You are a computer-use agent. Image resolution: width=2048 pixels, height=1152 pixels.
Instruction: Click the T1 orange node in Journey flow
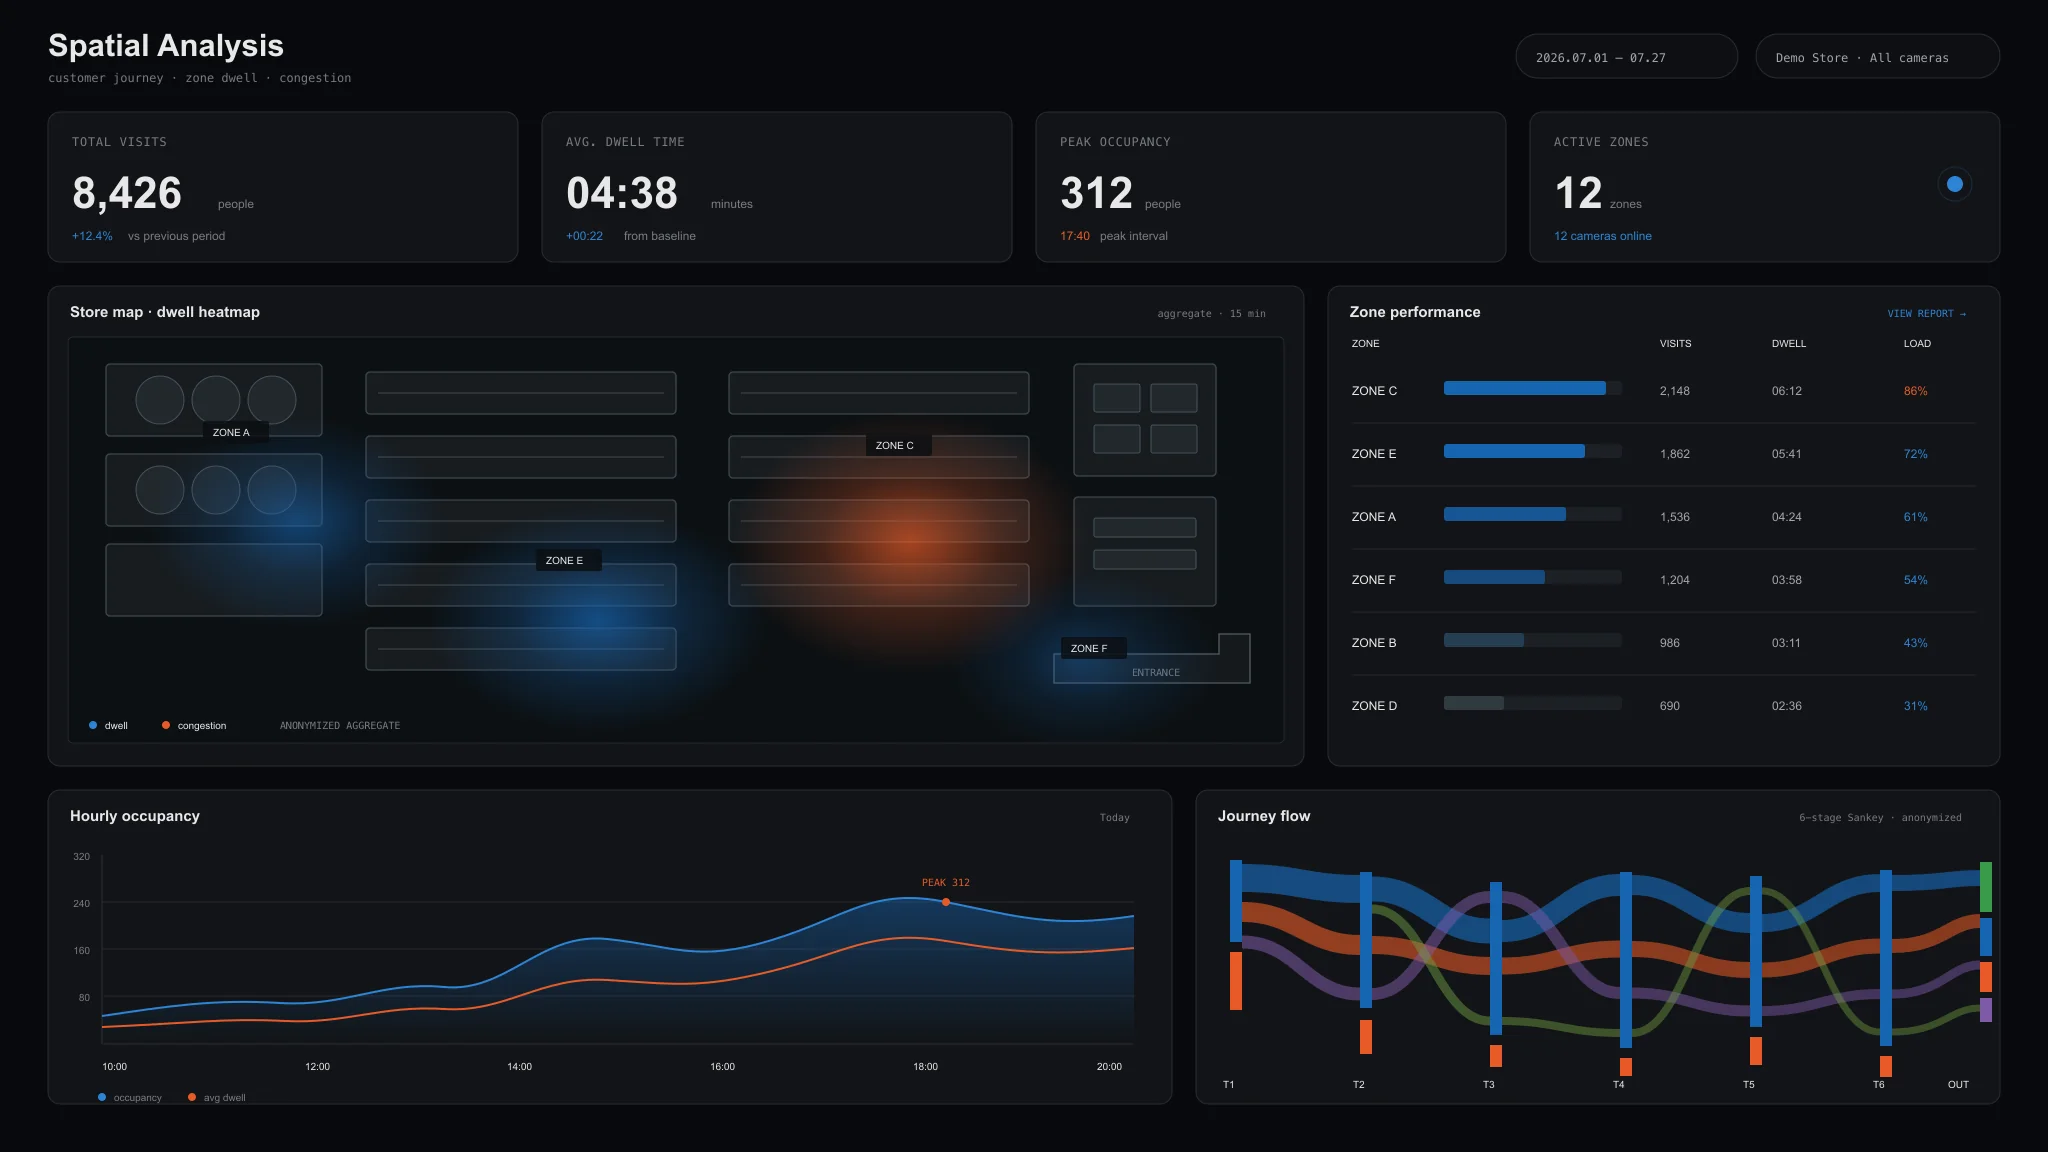click(x=1236, y=981)
